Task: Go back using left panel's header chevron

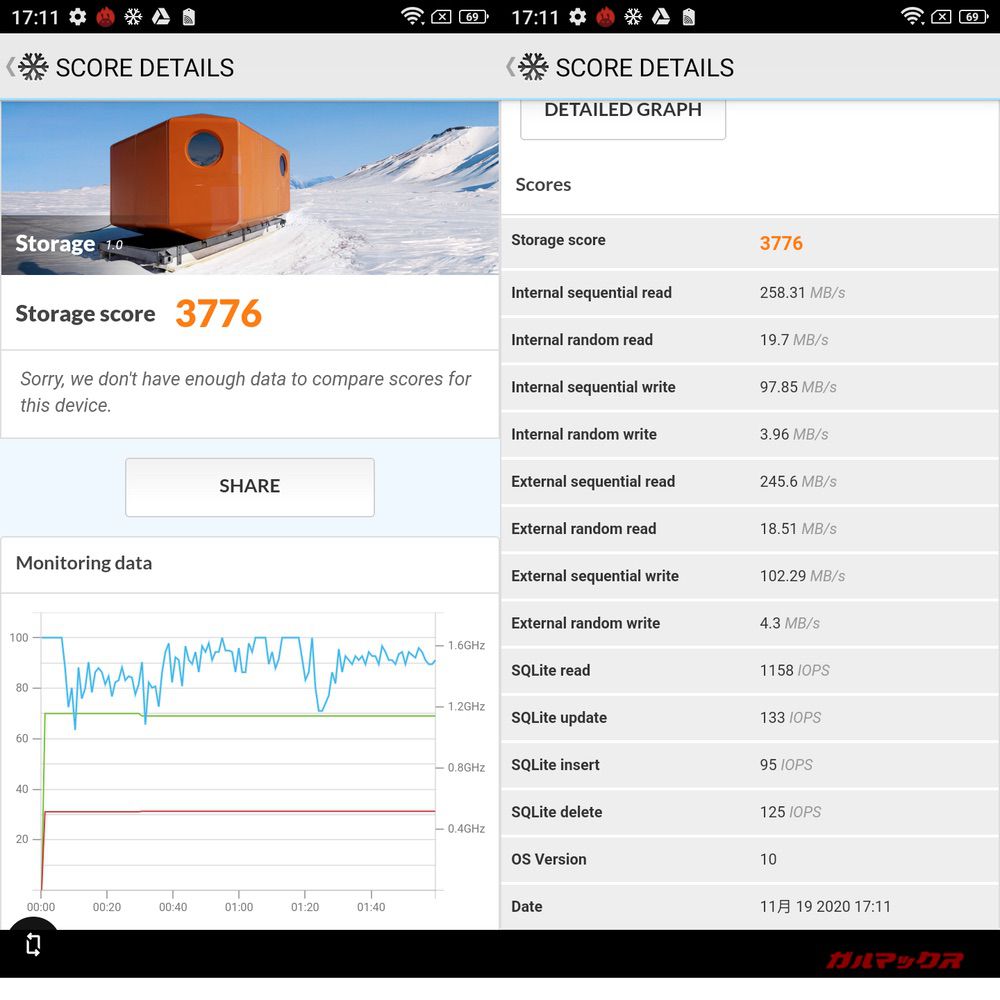Action: [x=10, y=67]
